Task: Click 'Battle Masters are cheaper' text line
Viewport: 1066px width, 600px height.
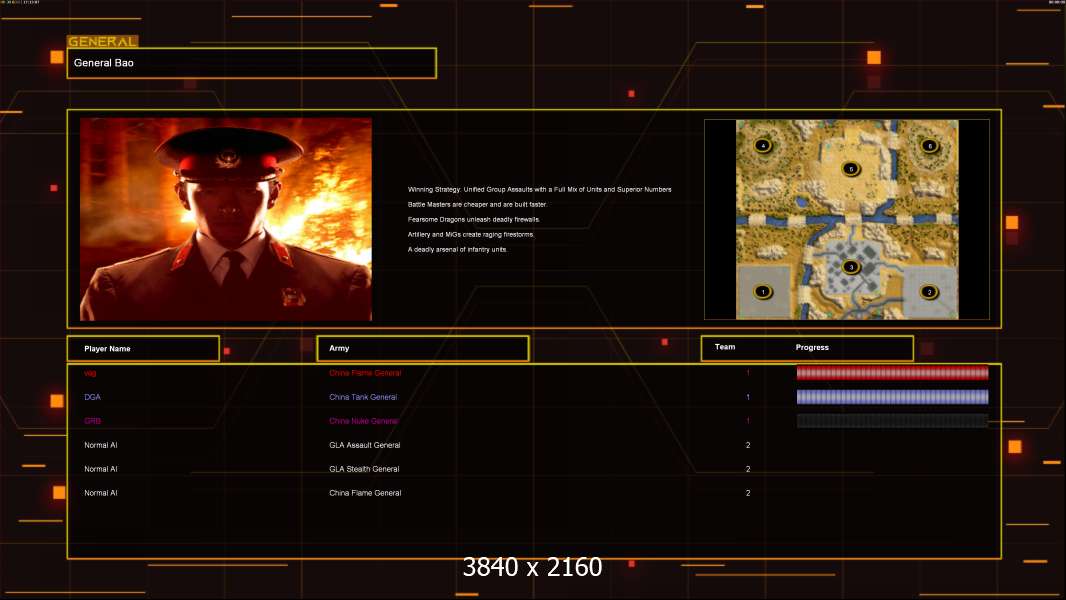Action: pyautogui.click(x=477, y=205)
